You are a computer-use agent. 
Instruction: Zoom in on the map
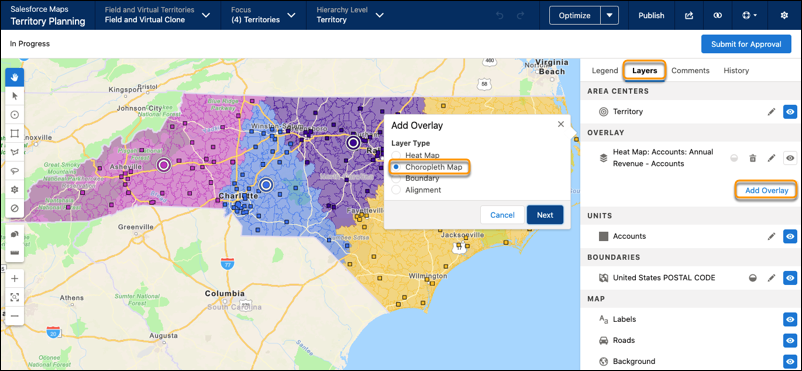pos(14,278)
